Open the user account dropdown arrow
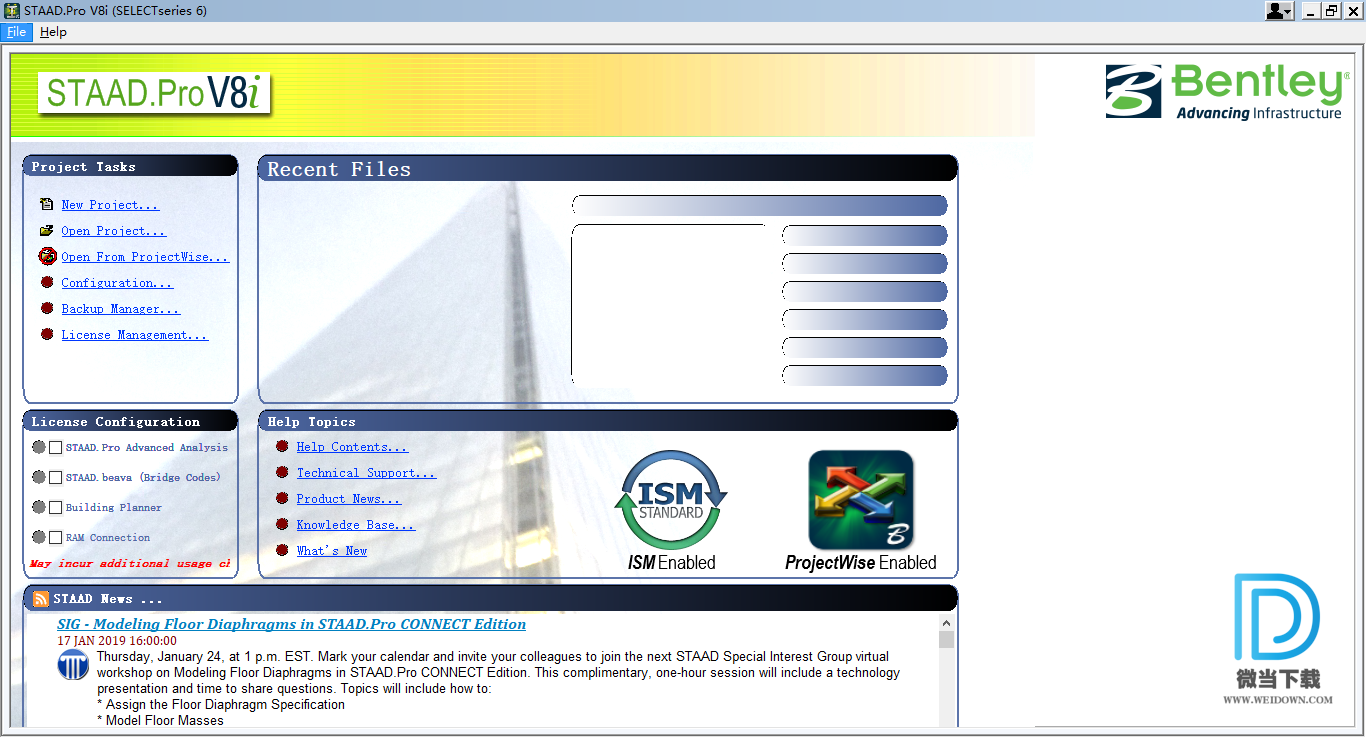This screenshot has width=1366, height=738. 1289,12
